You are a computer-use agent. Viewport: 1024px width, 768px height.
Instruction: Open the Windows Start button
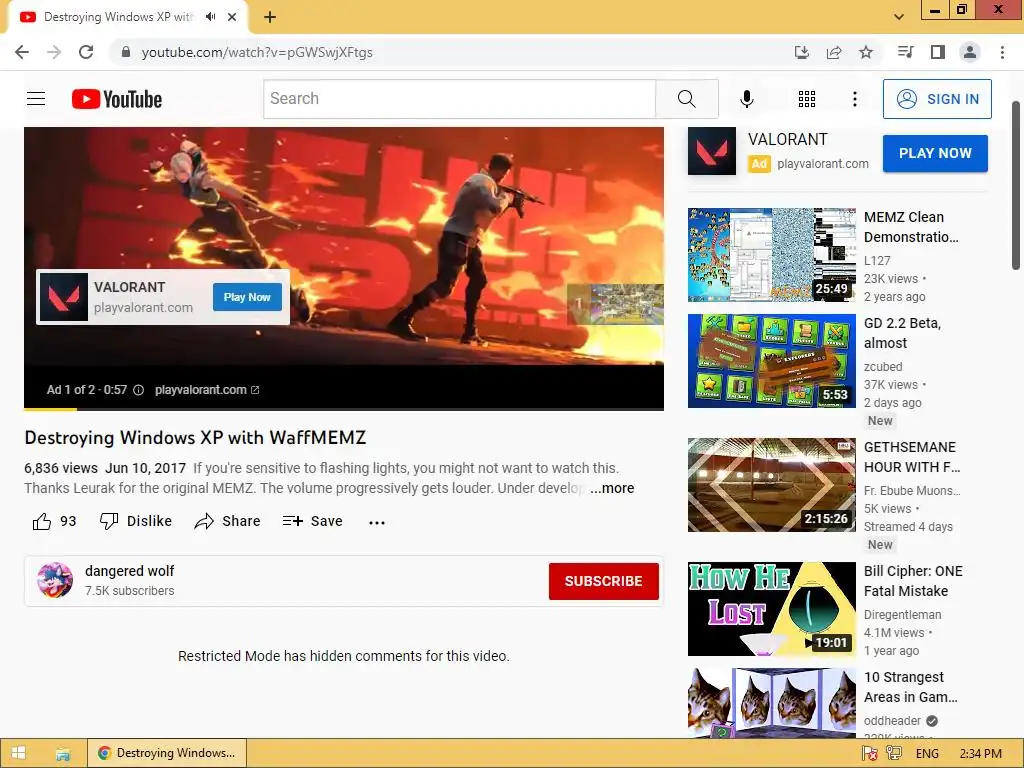pyautogui.click(x=18, y=753)
